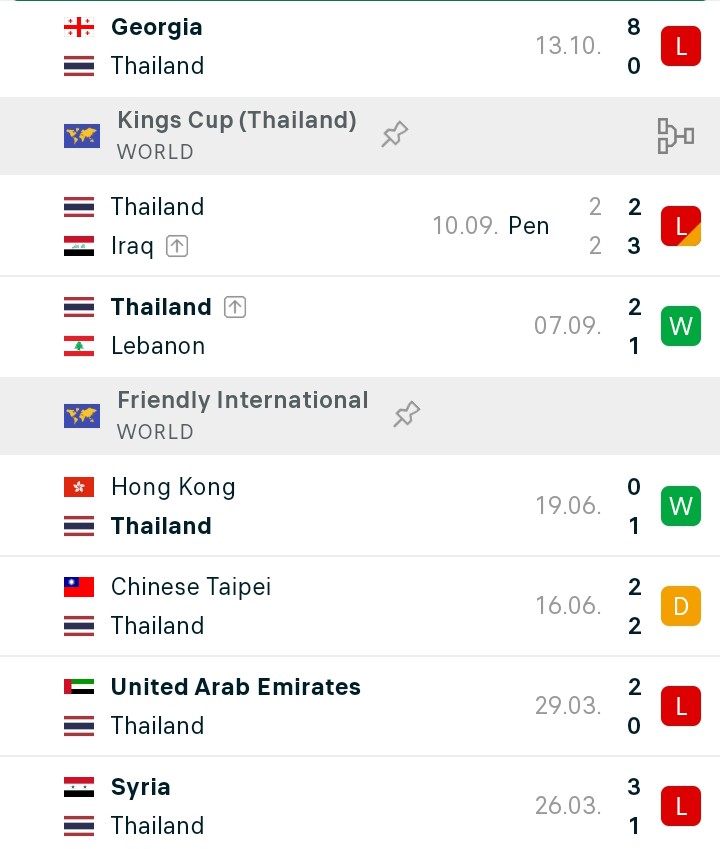Click the Iraq advancing arrow icon
Image resolution: width=720 pixels, height=849 pixels.
[177, 246]
